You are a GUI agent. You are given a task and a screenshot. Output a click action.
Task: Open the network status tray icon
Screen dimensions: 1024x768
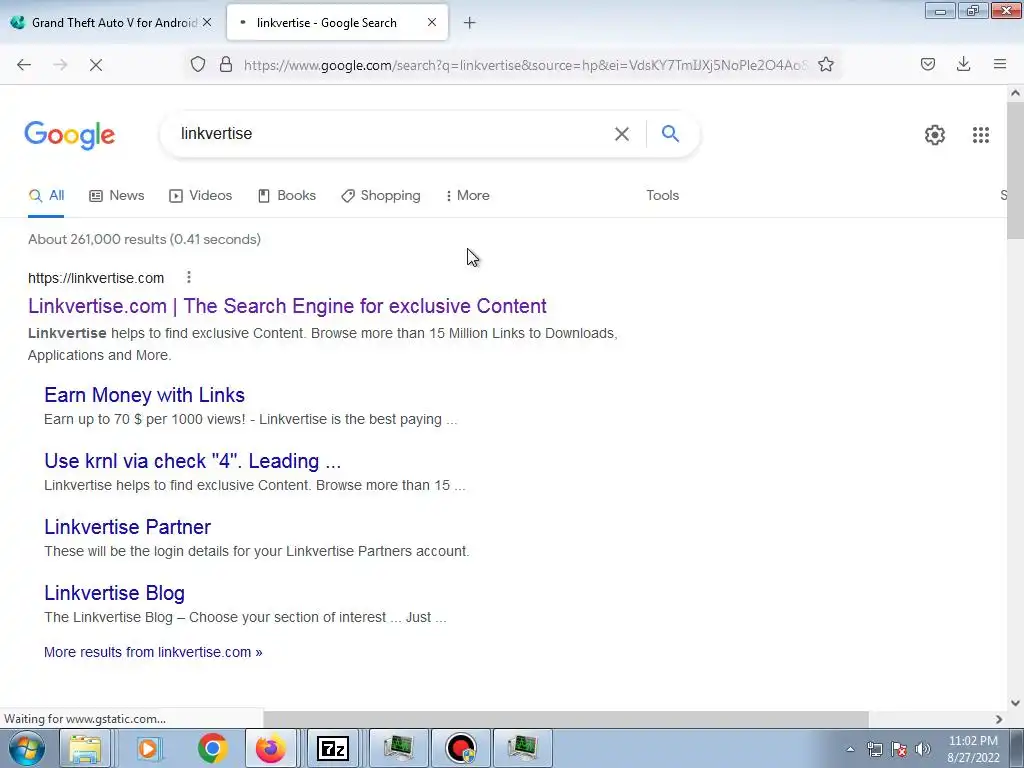[x=874, y=749]
